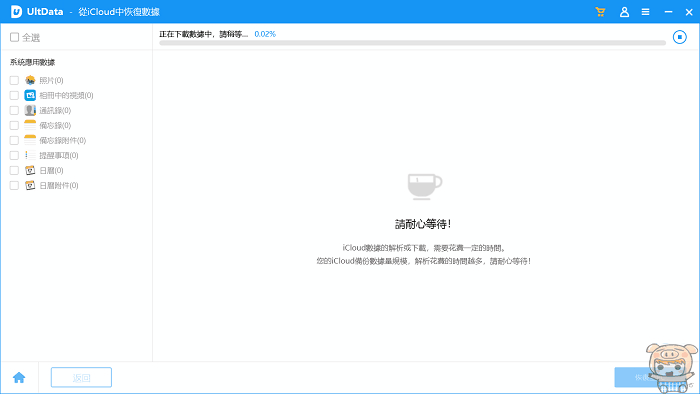Check the 備忘錄(0) checkbox
The width and height of the screenshot is (700, 394).
(x=14, y=125)
